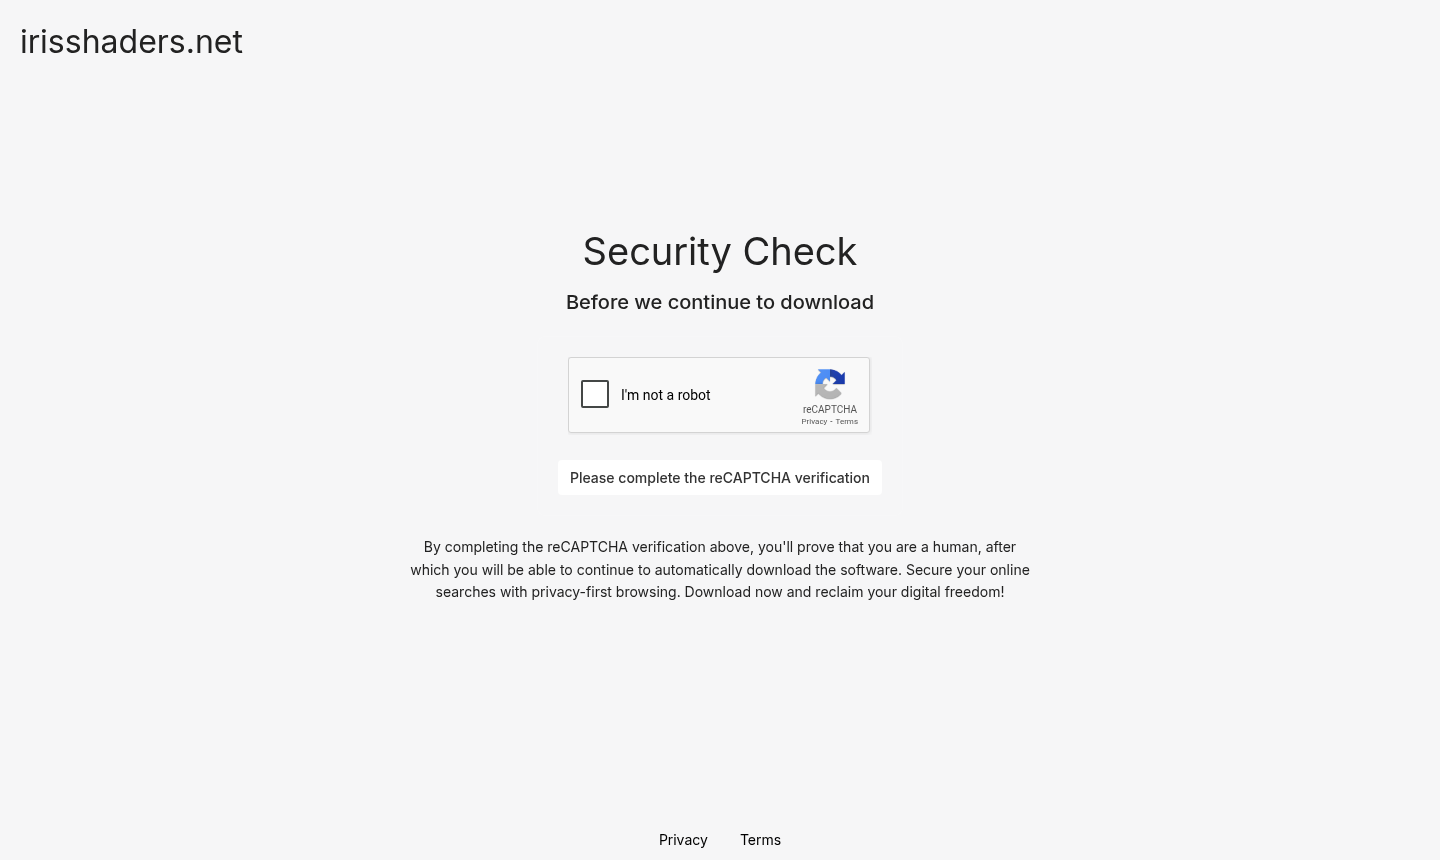Click the word "download" in the subheading
The width and height of the screenshot is (1440, 860).
point(827,302)
